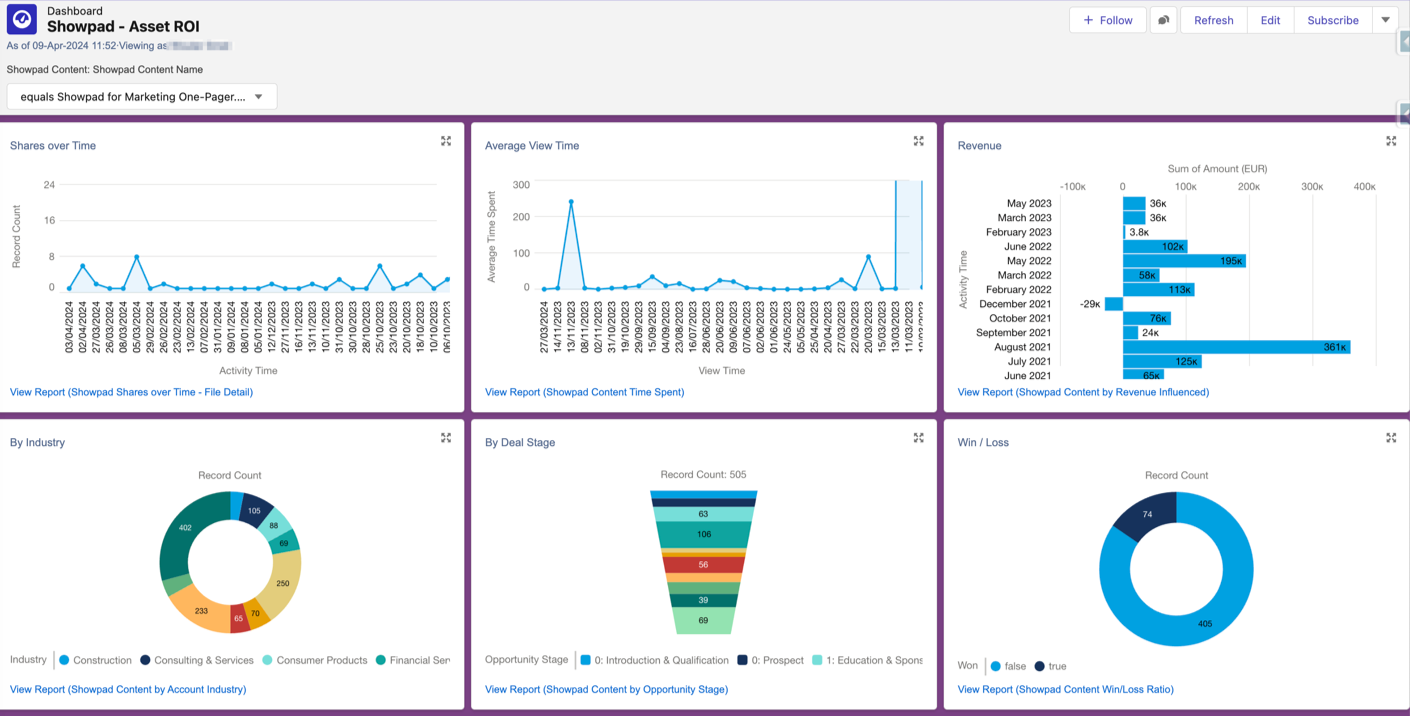
Task: Expand the Shares over Time widget
Action: 446,142
